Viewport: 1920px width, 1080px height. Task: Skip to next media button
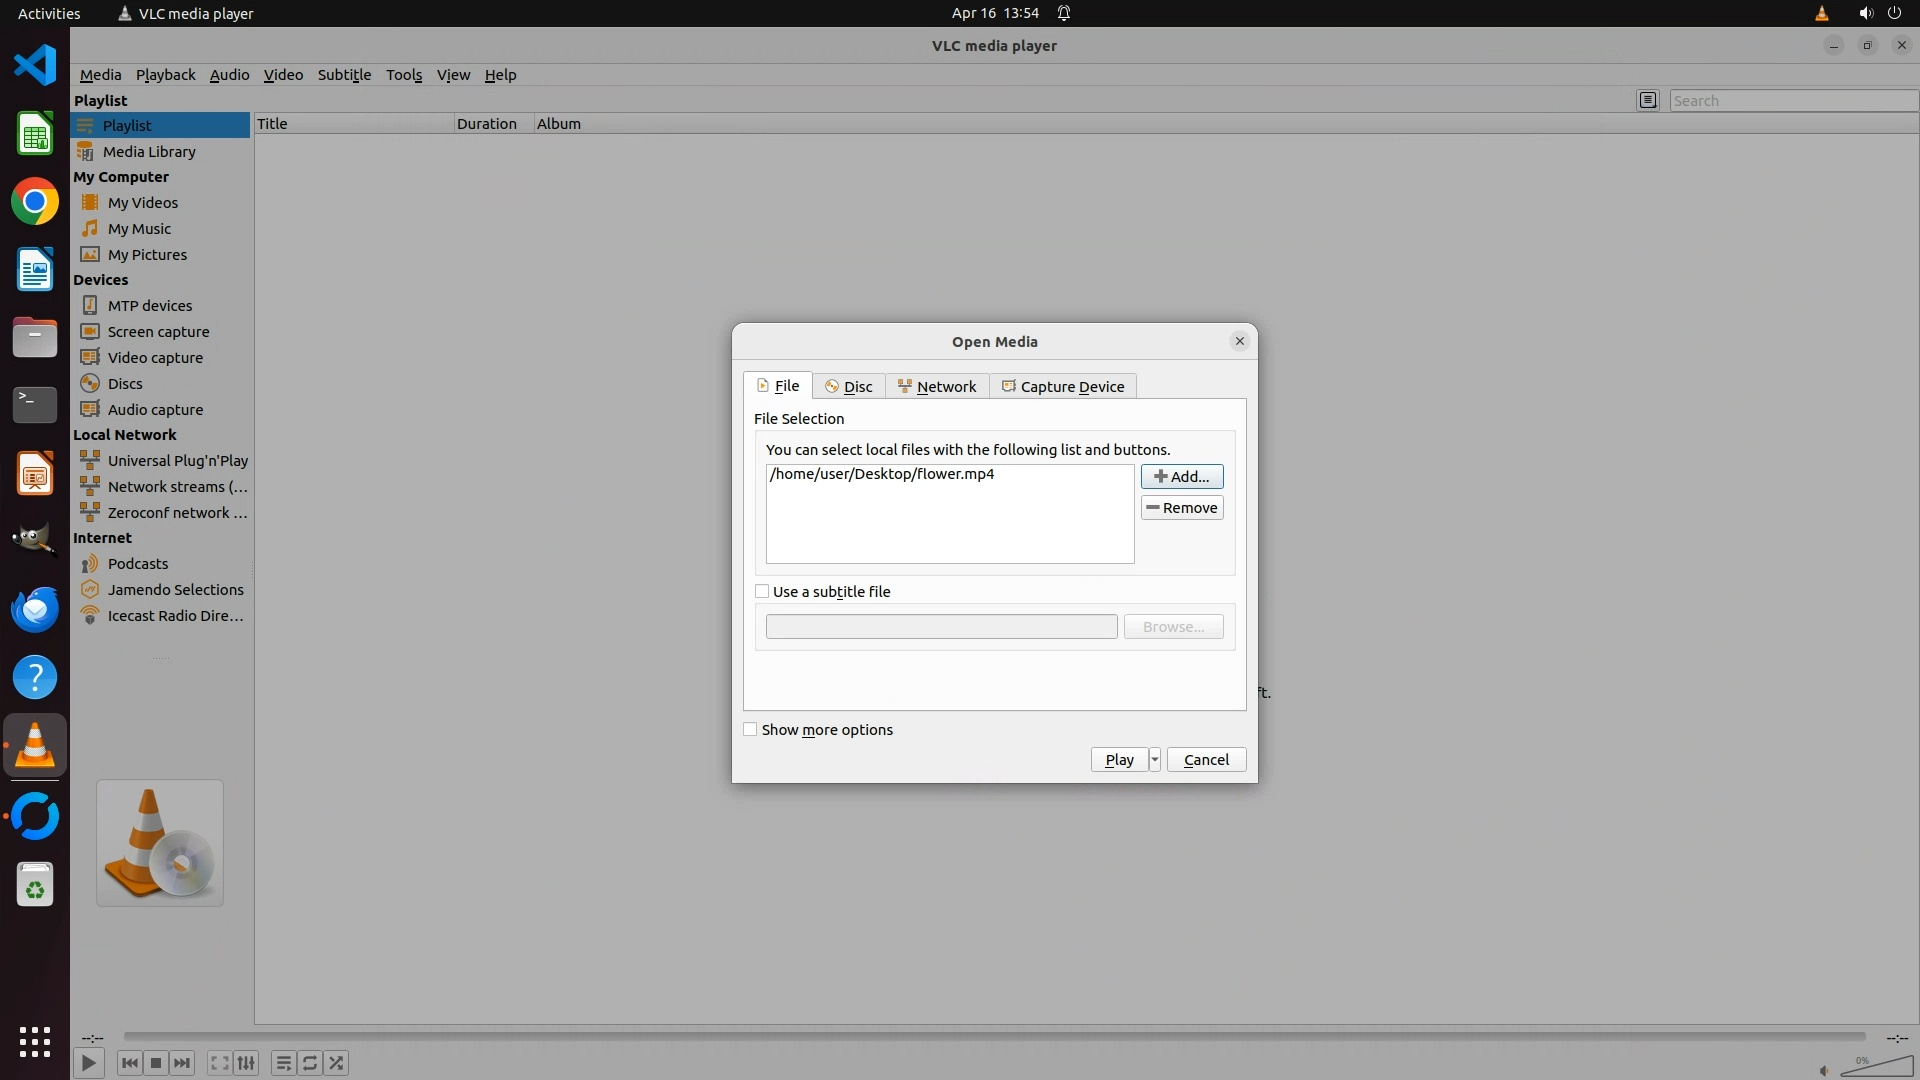point(182,1063)
